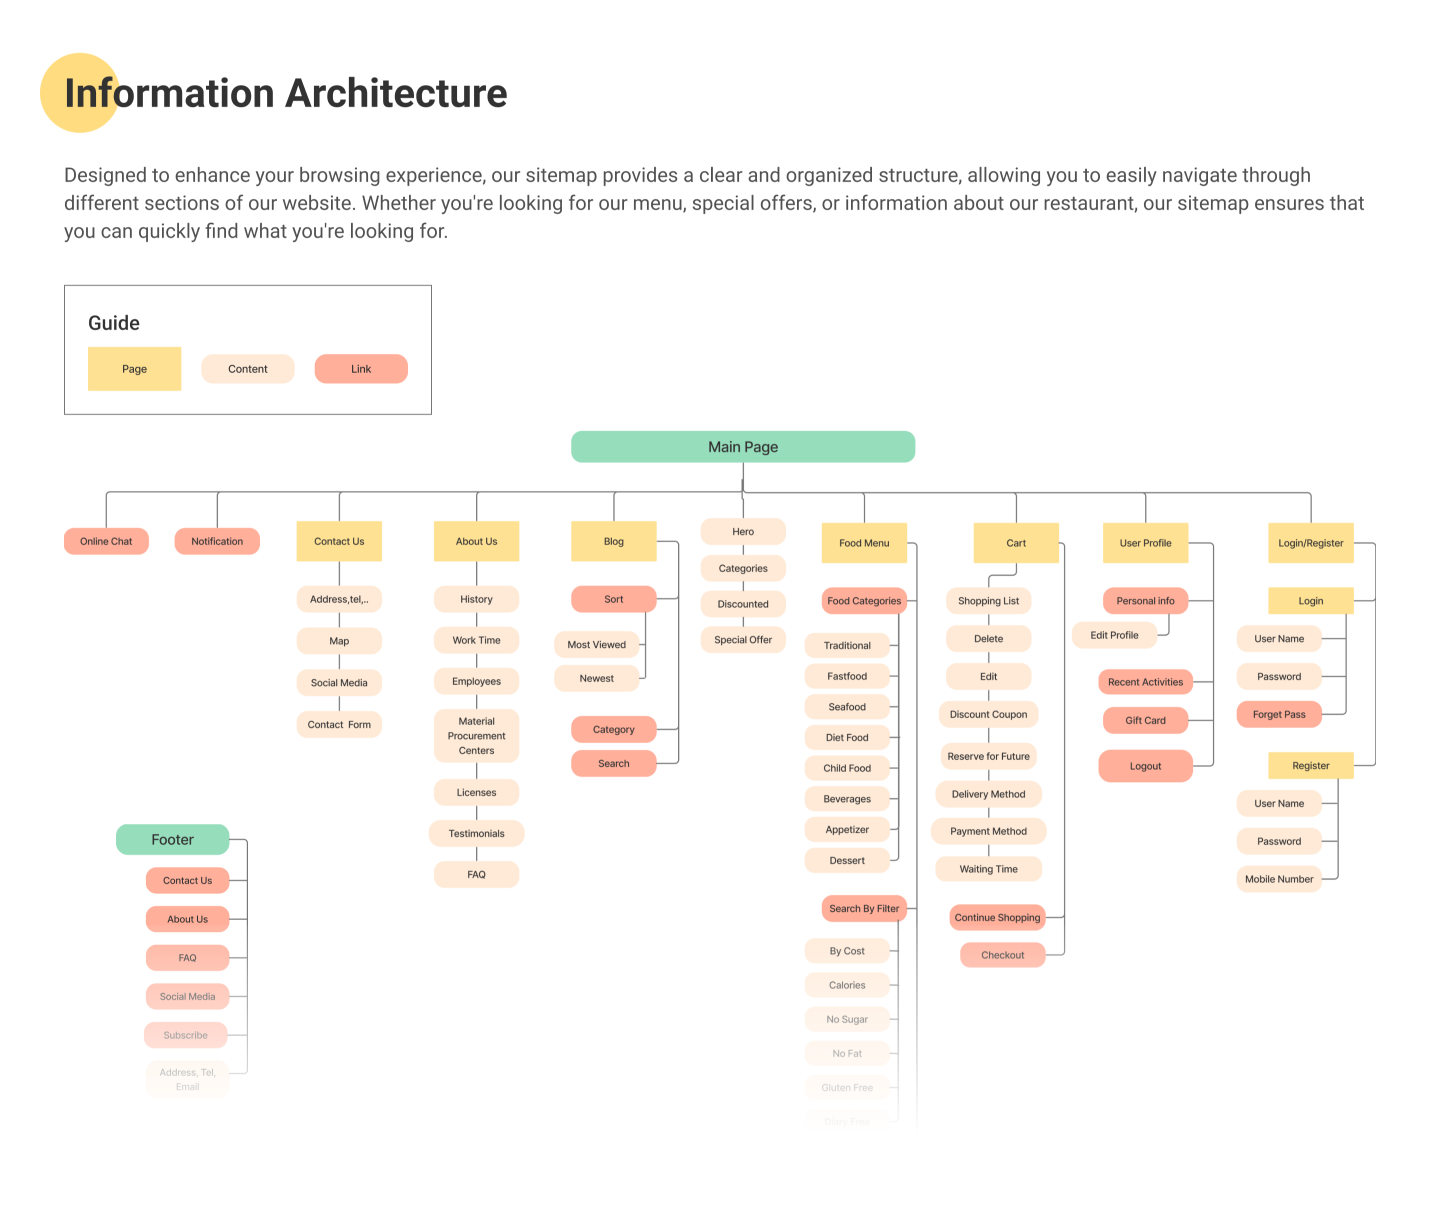Click the Continue Shopping node
1440x1218 pixels.
[997, 917]
